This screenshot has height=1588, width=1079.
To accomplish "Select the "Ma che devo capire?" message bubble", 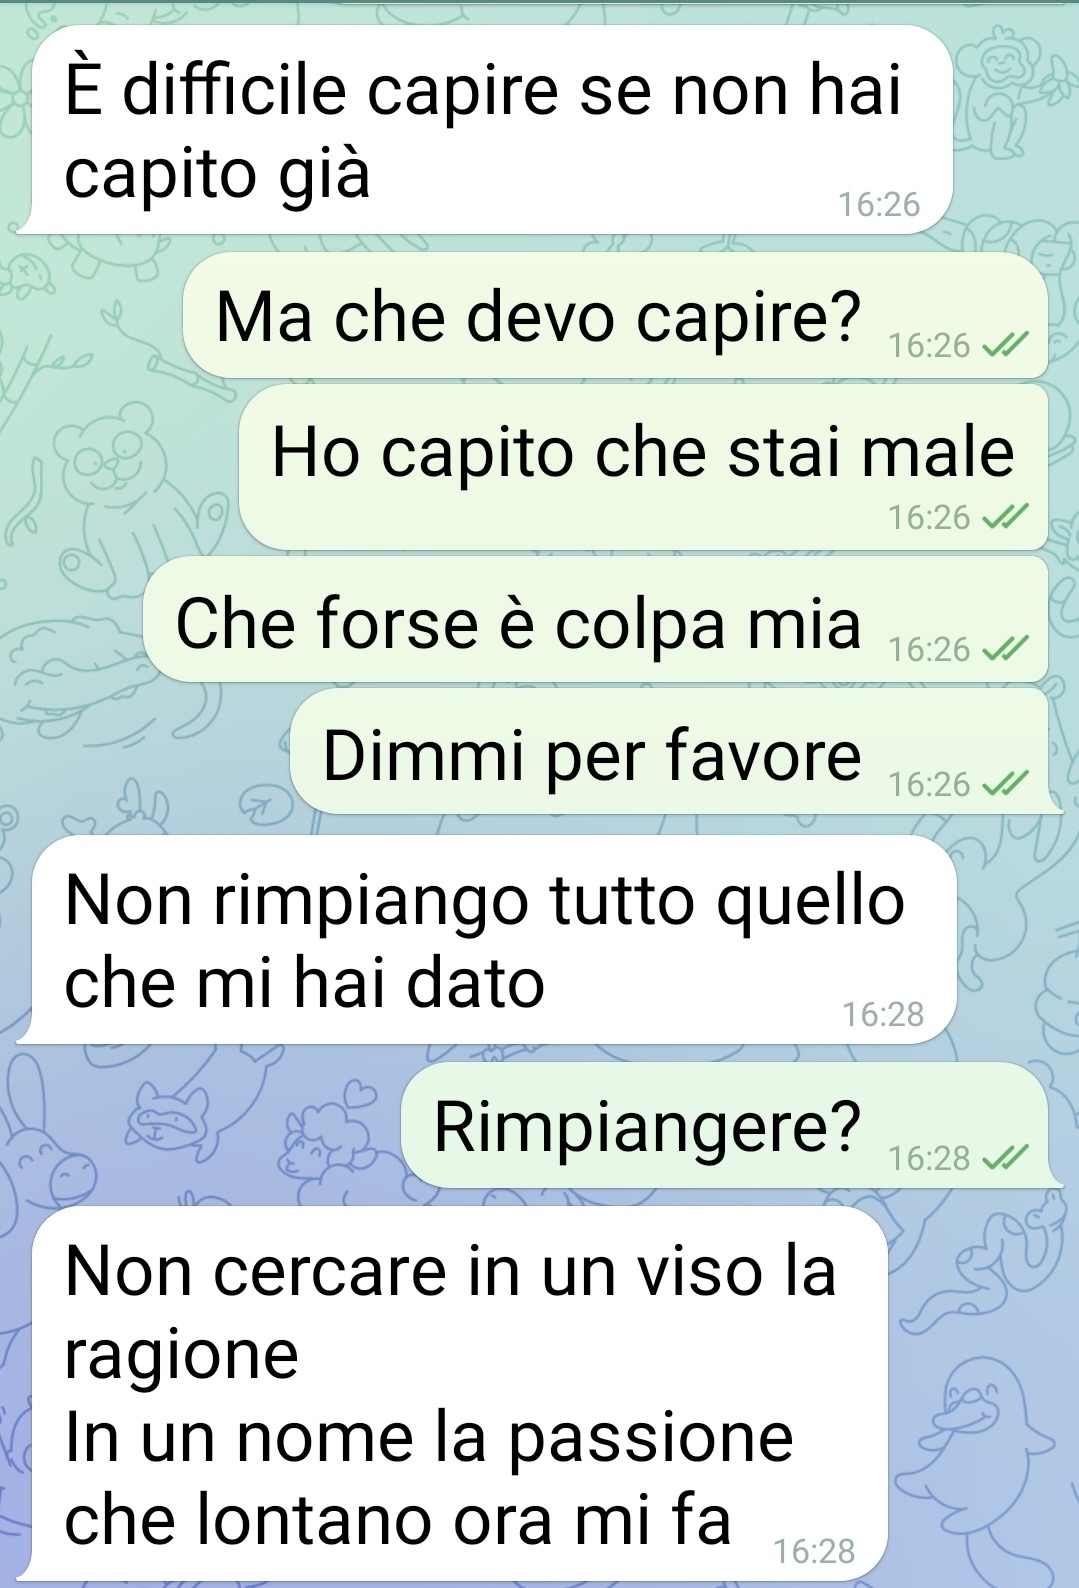I will coord(615,315).
